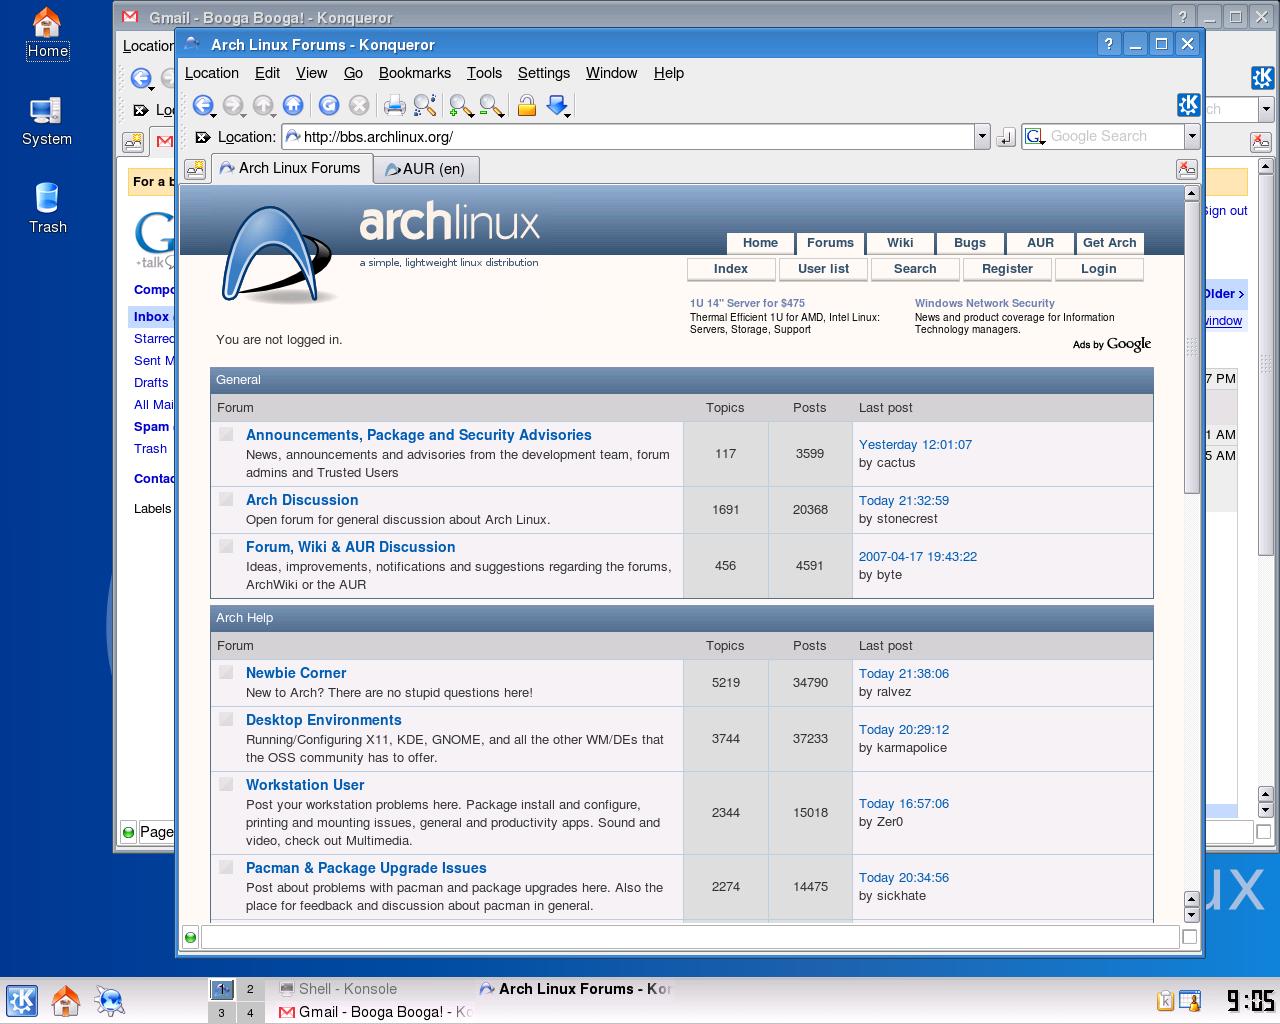Screen dimensions: 1280x1024
Task: Click the green status indicator in Arch Forums status bar
Action: 190,937
